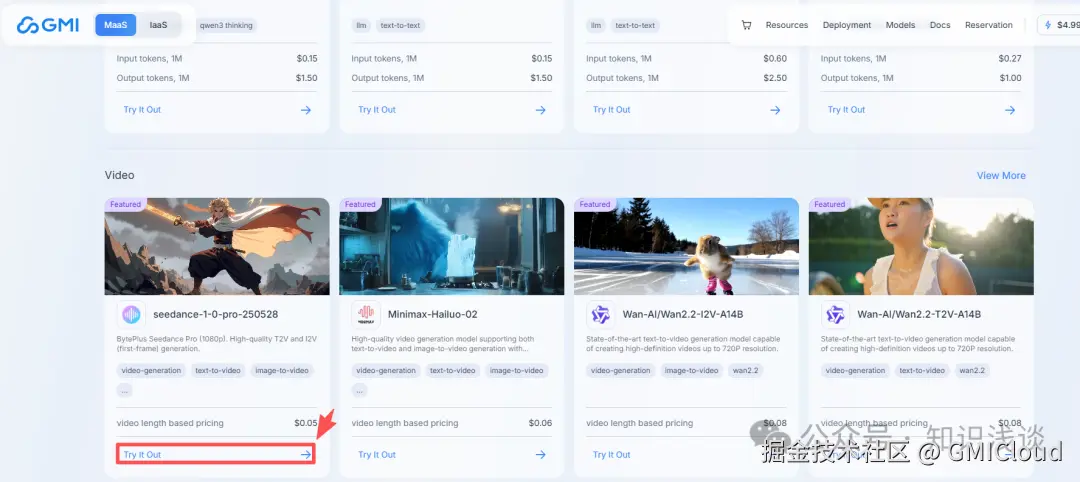Open seedance anime swordsman thumbnail
The image size is (1080, 482).
click(x=217, y=247)
